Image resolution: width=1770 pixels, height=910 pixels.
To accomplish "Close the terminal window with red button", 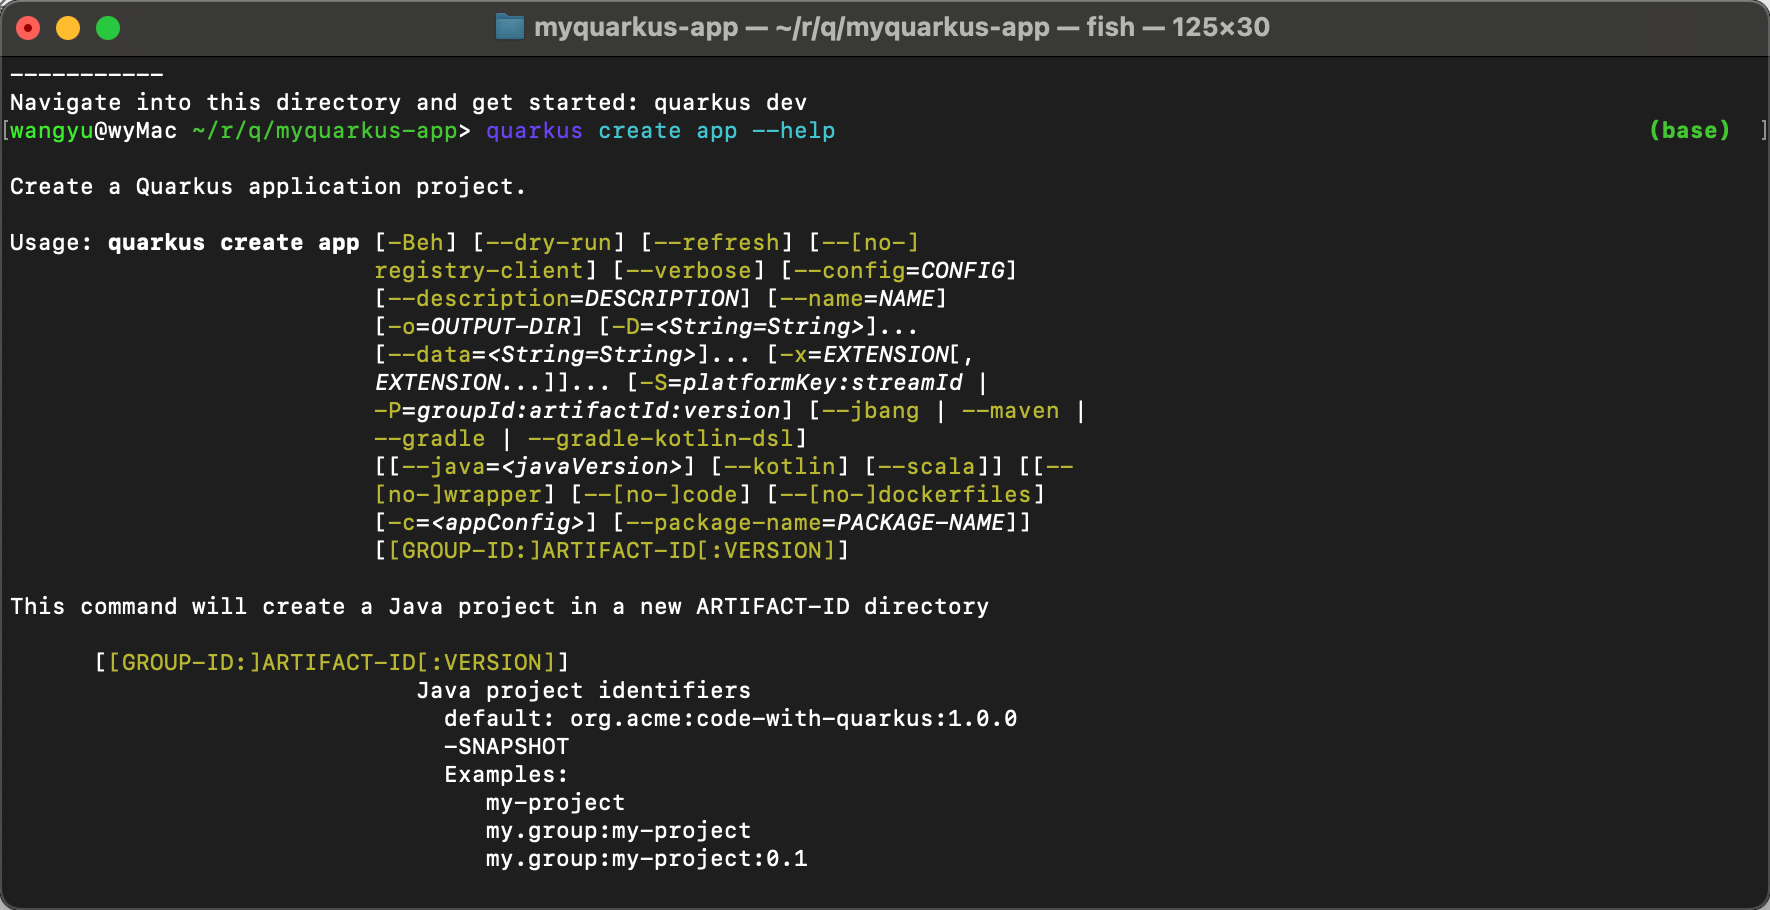I will (x=28, y=28).
